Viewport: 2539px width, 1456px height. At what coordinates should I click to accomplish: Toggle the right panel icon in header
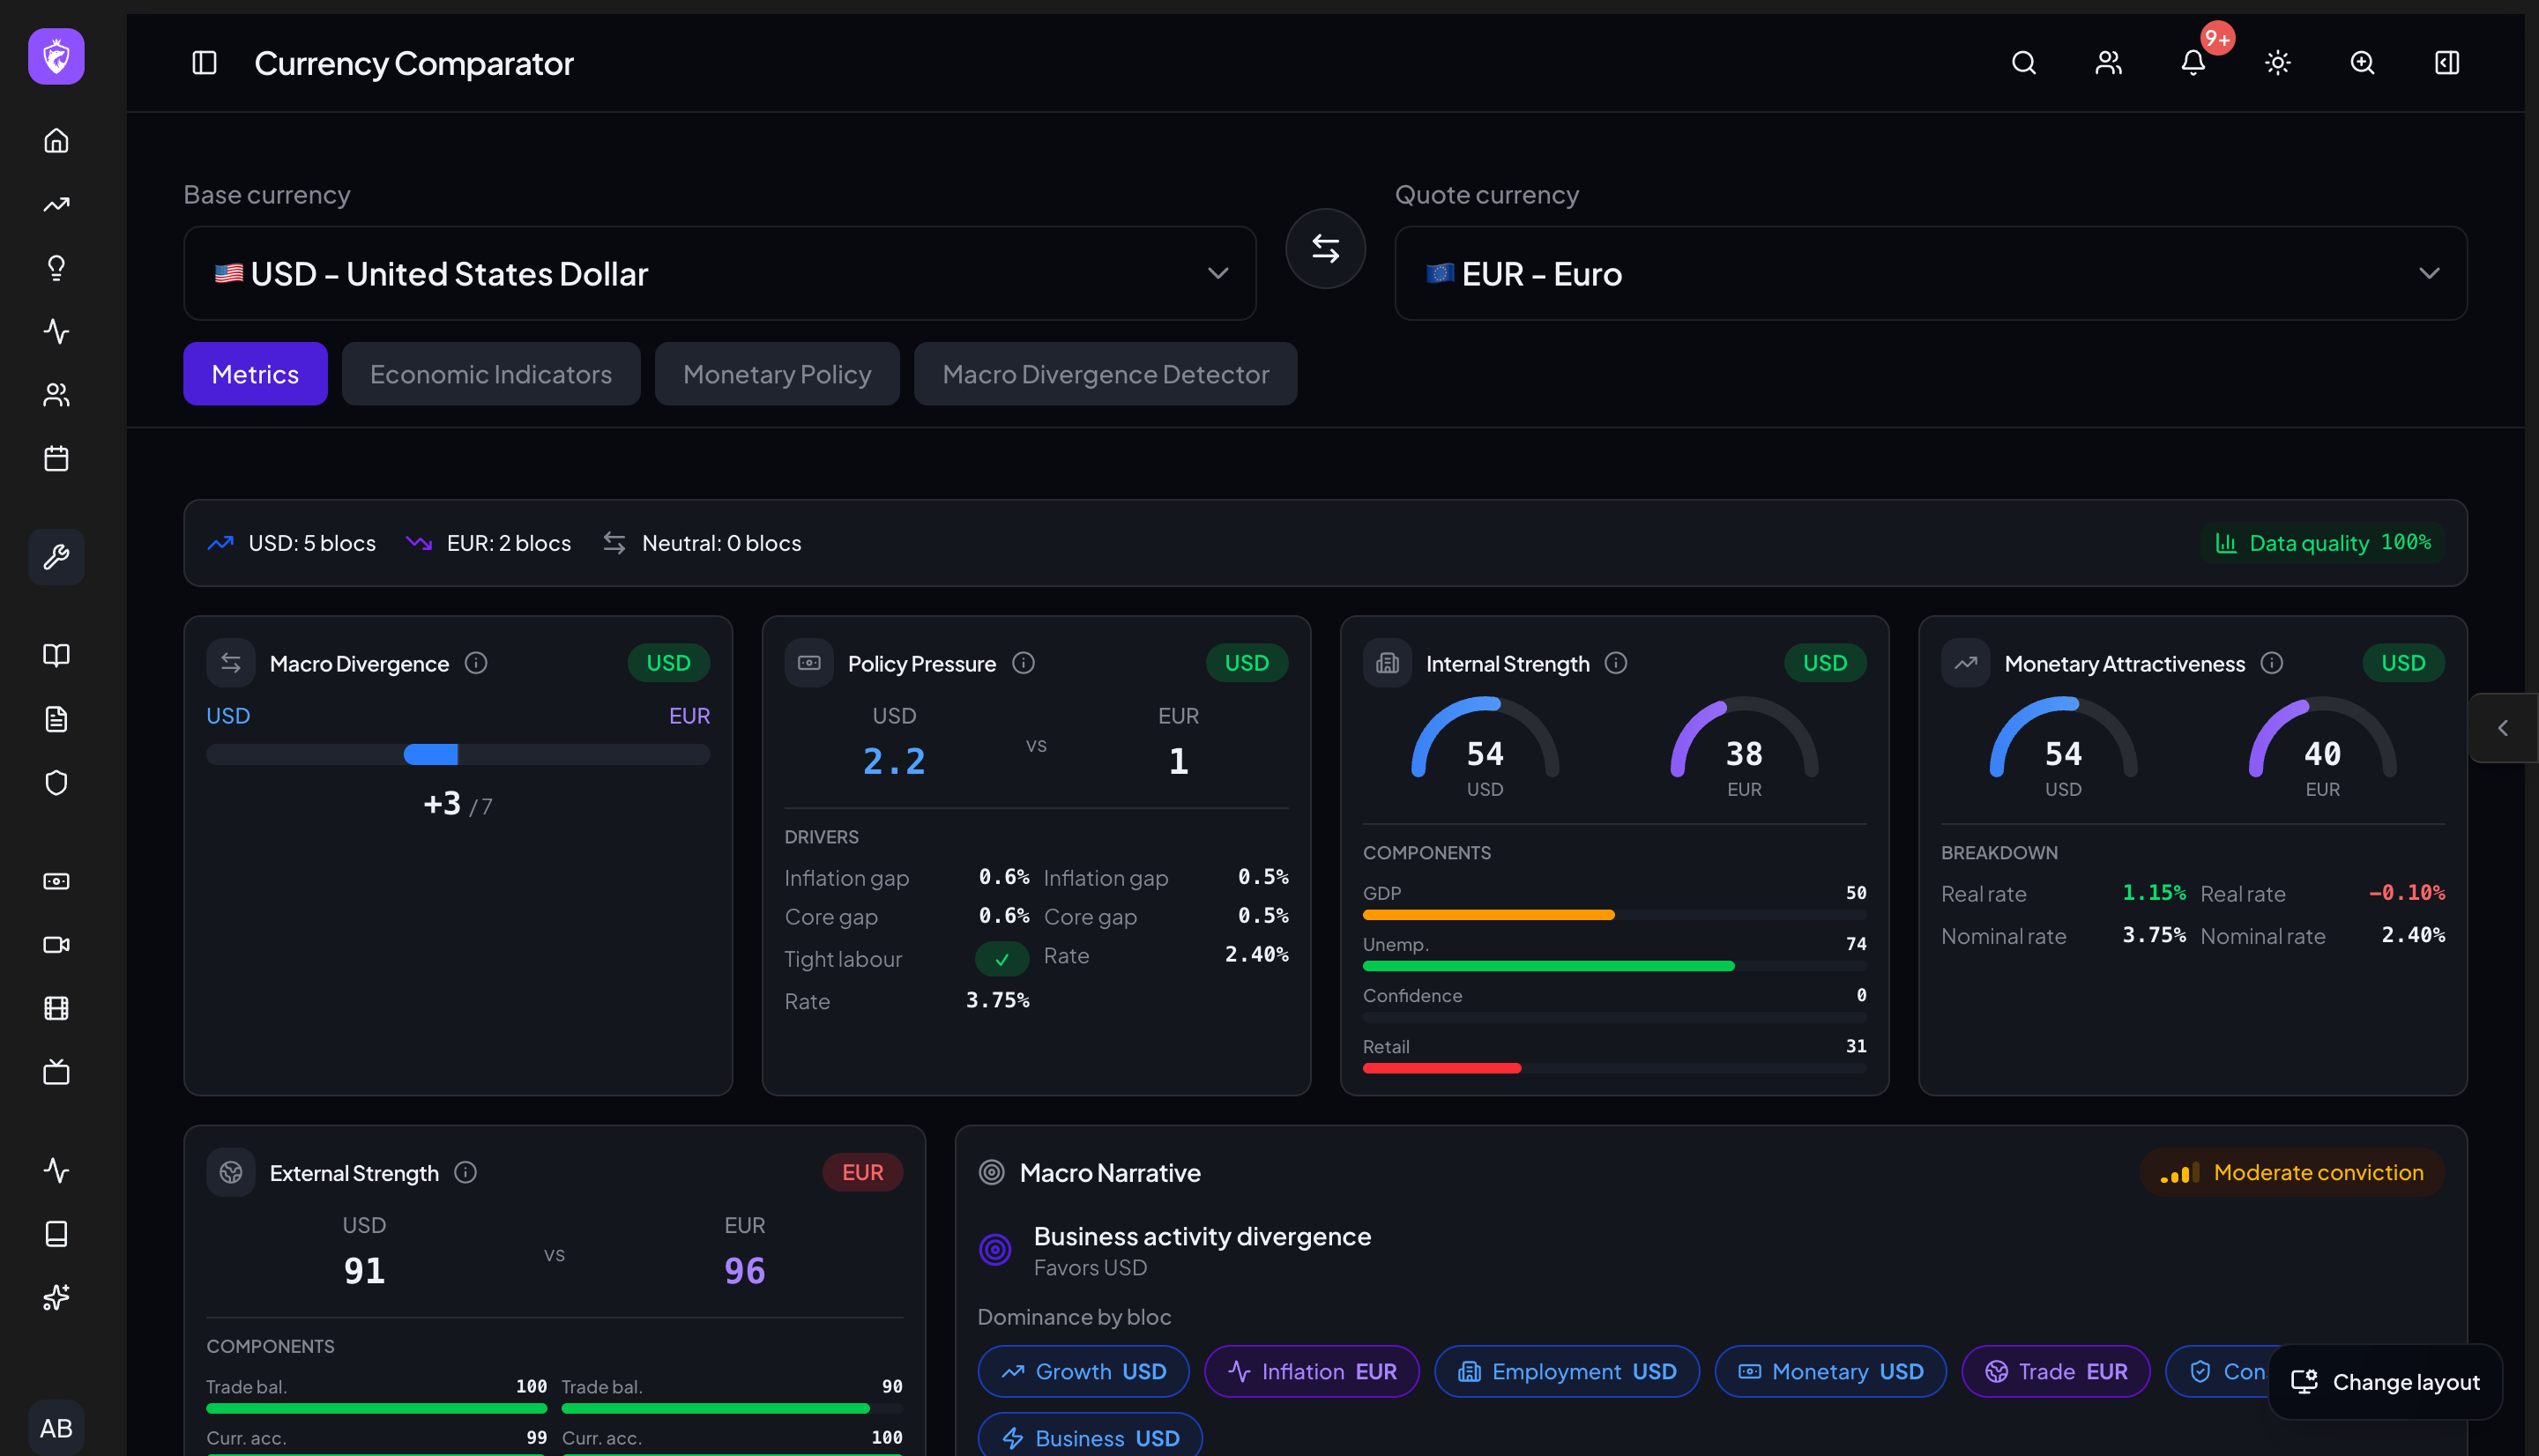coord(2447,63)
